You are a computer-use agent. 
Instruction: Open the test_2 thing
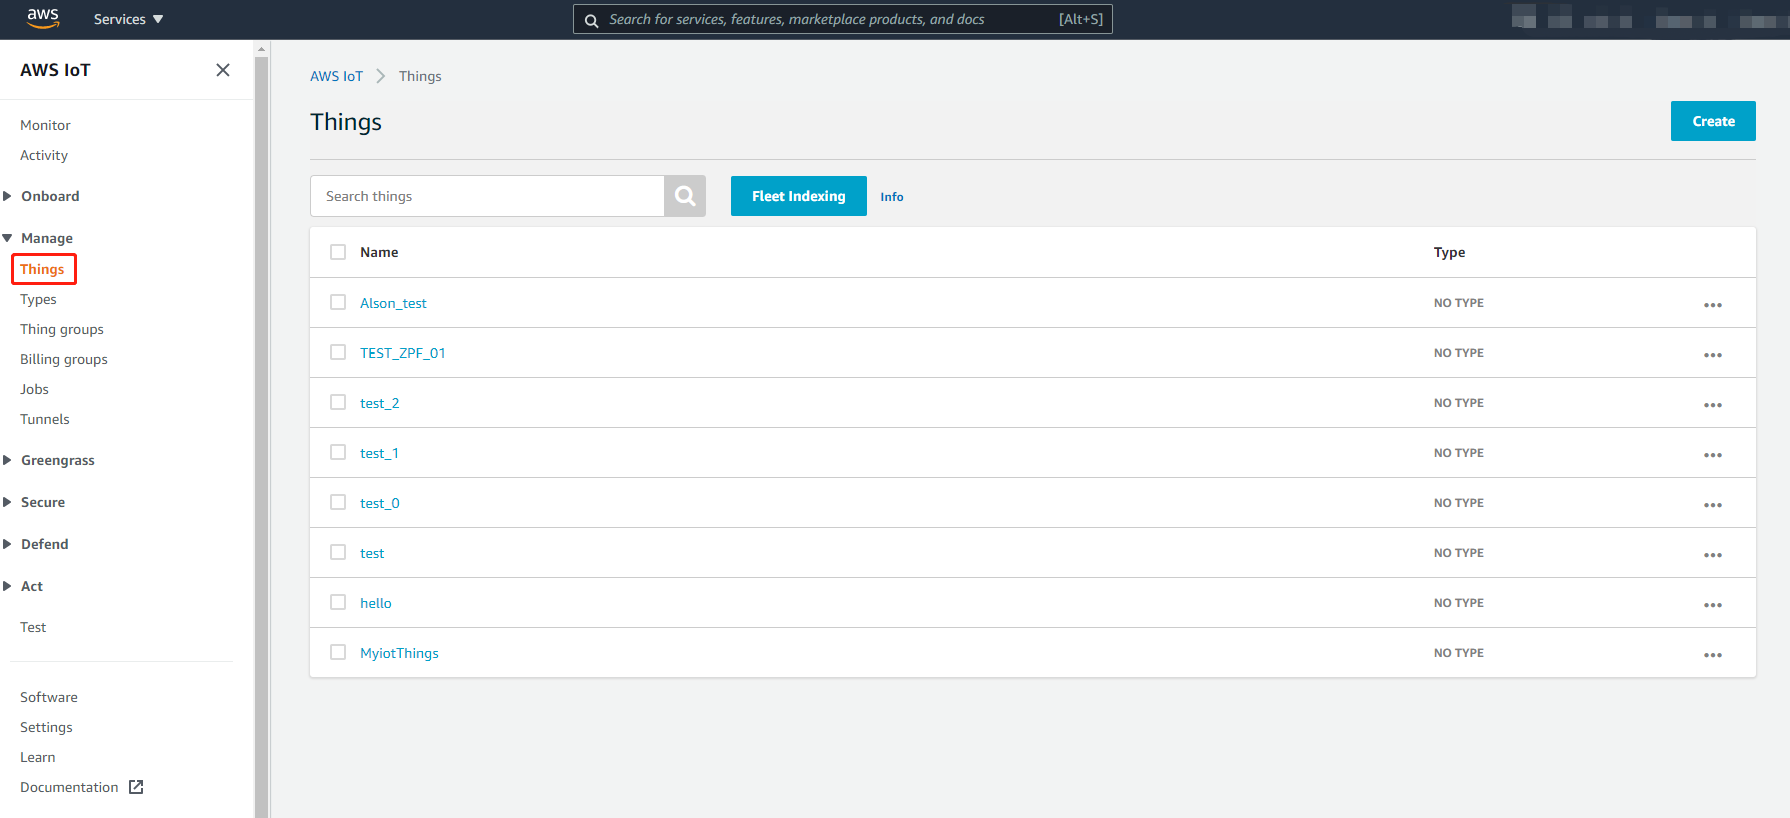click(380, 403)
